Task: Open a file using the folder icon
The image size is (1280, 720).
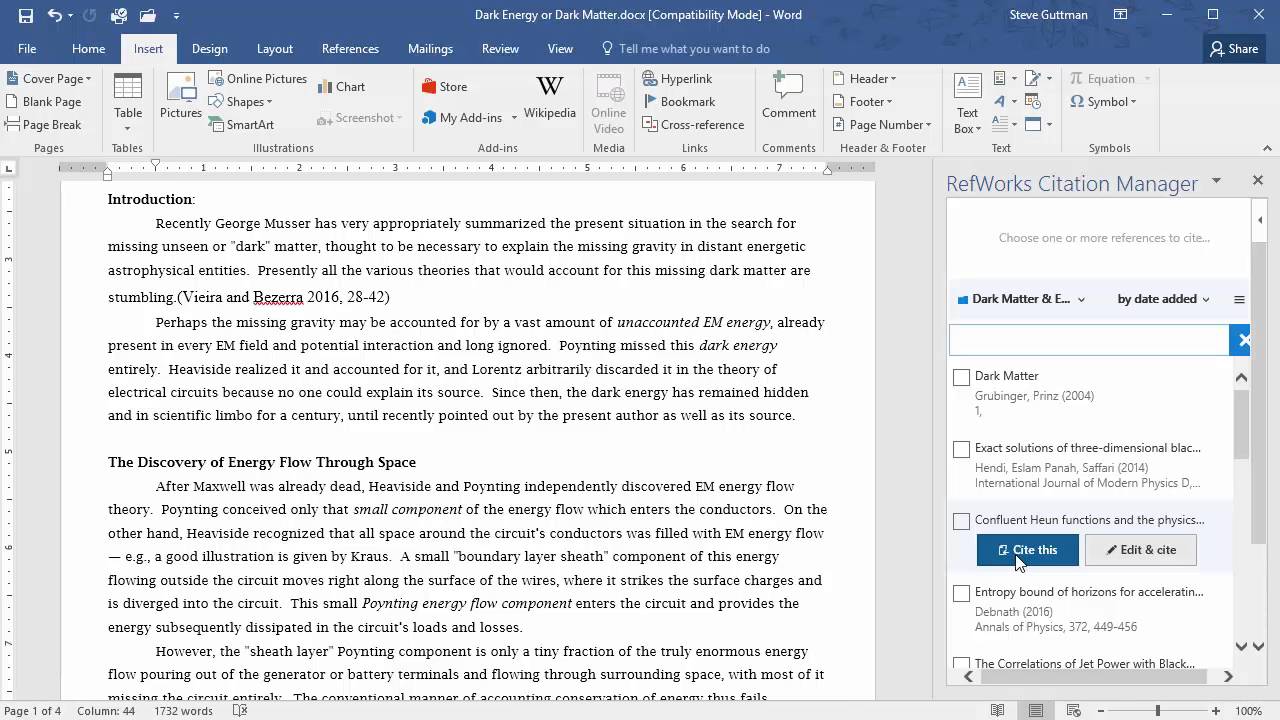Action: click(x=148, y=15)
